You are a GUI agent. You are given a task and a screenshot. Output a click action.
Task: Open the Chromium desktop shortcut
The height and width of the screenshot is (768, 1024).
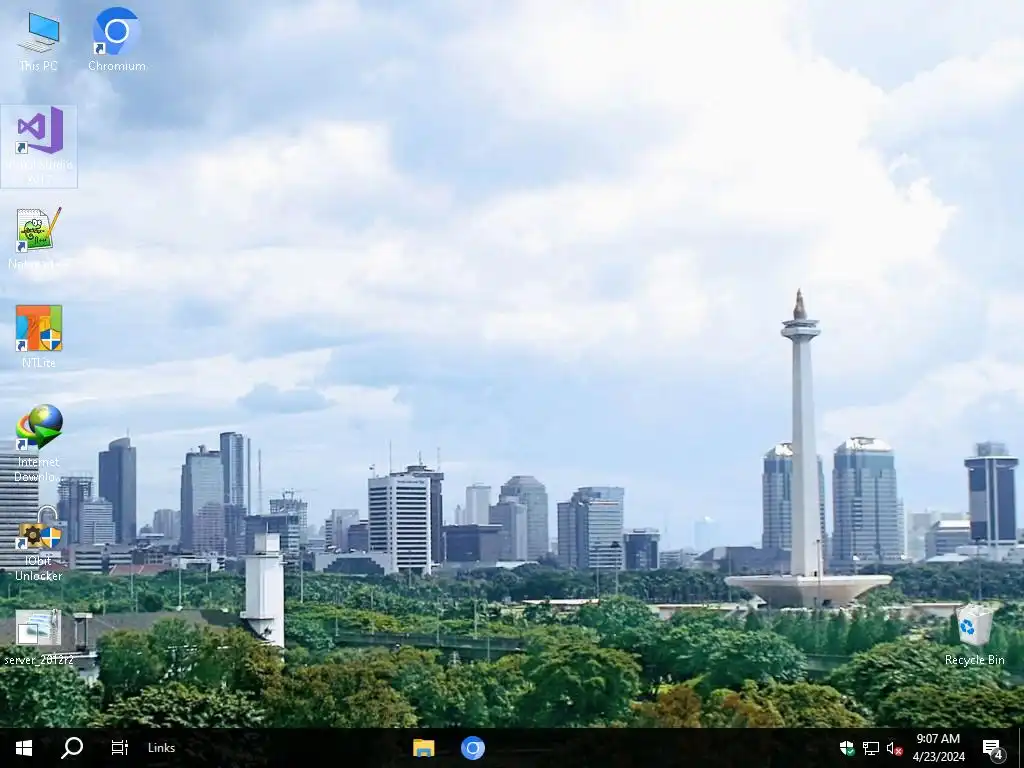coord(116,40)
